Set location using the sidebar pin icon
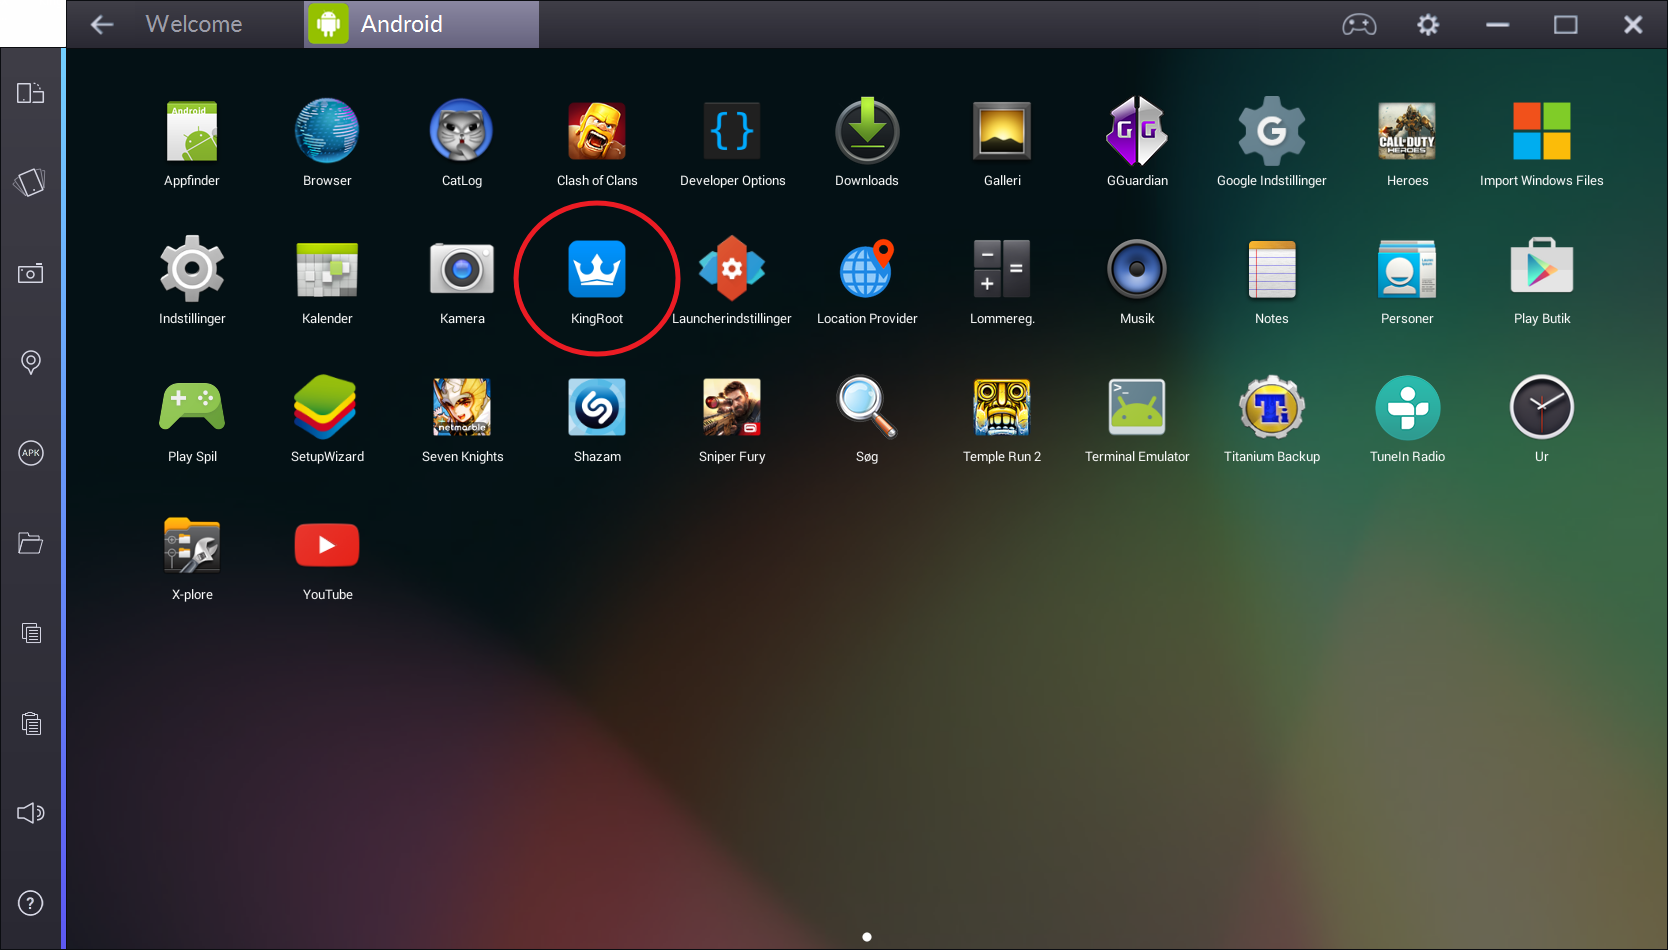 click(31, 362)
